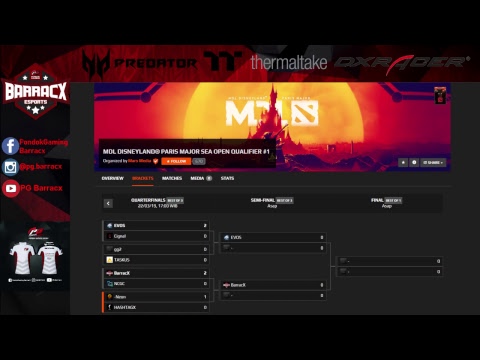Click the EVOS semi-final name
This screenshot has width=480, height=360.
click(x=236, y=237)
